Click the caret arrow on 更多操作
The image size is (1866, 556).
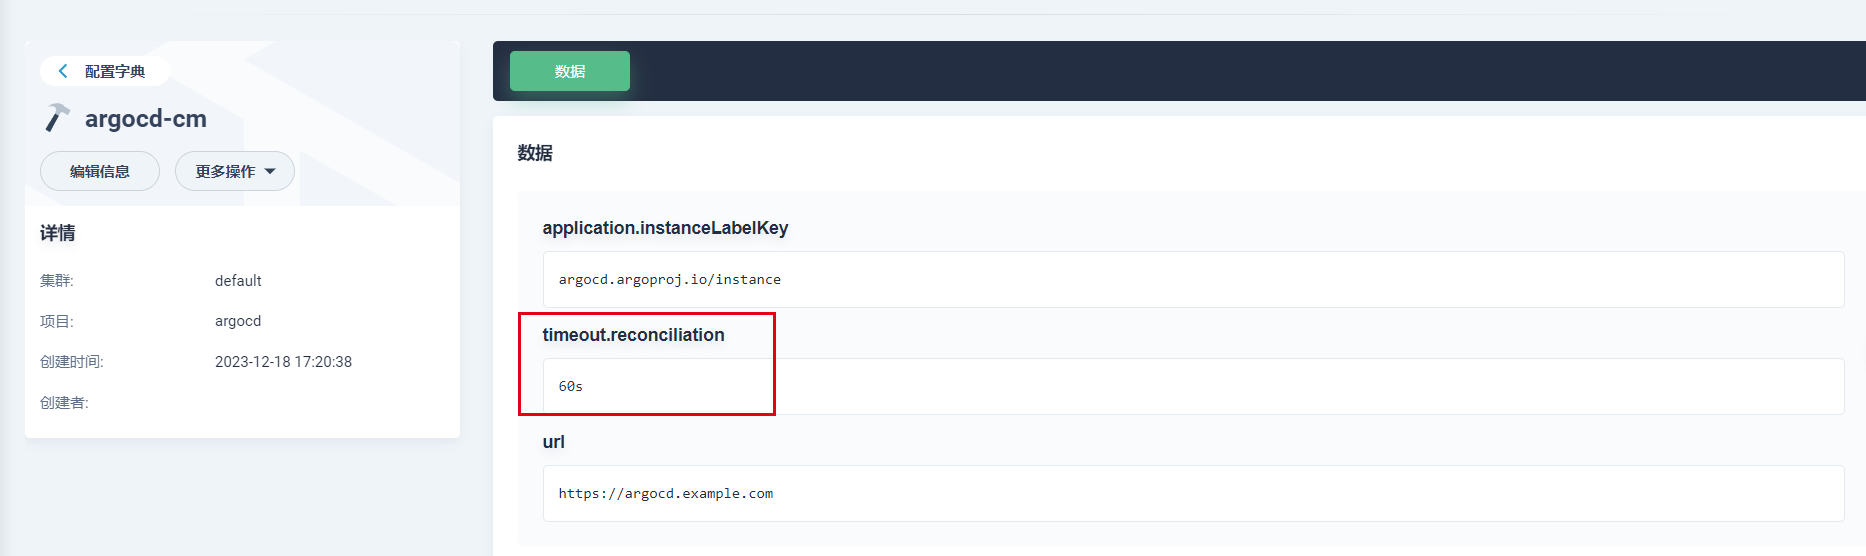click(270, 172)
